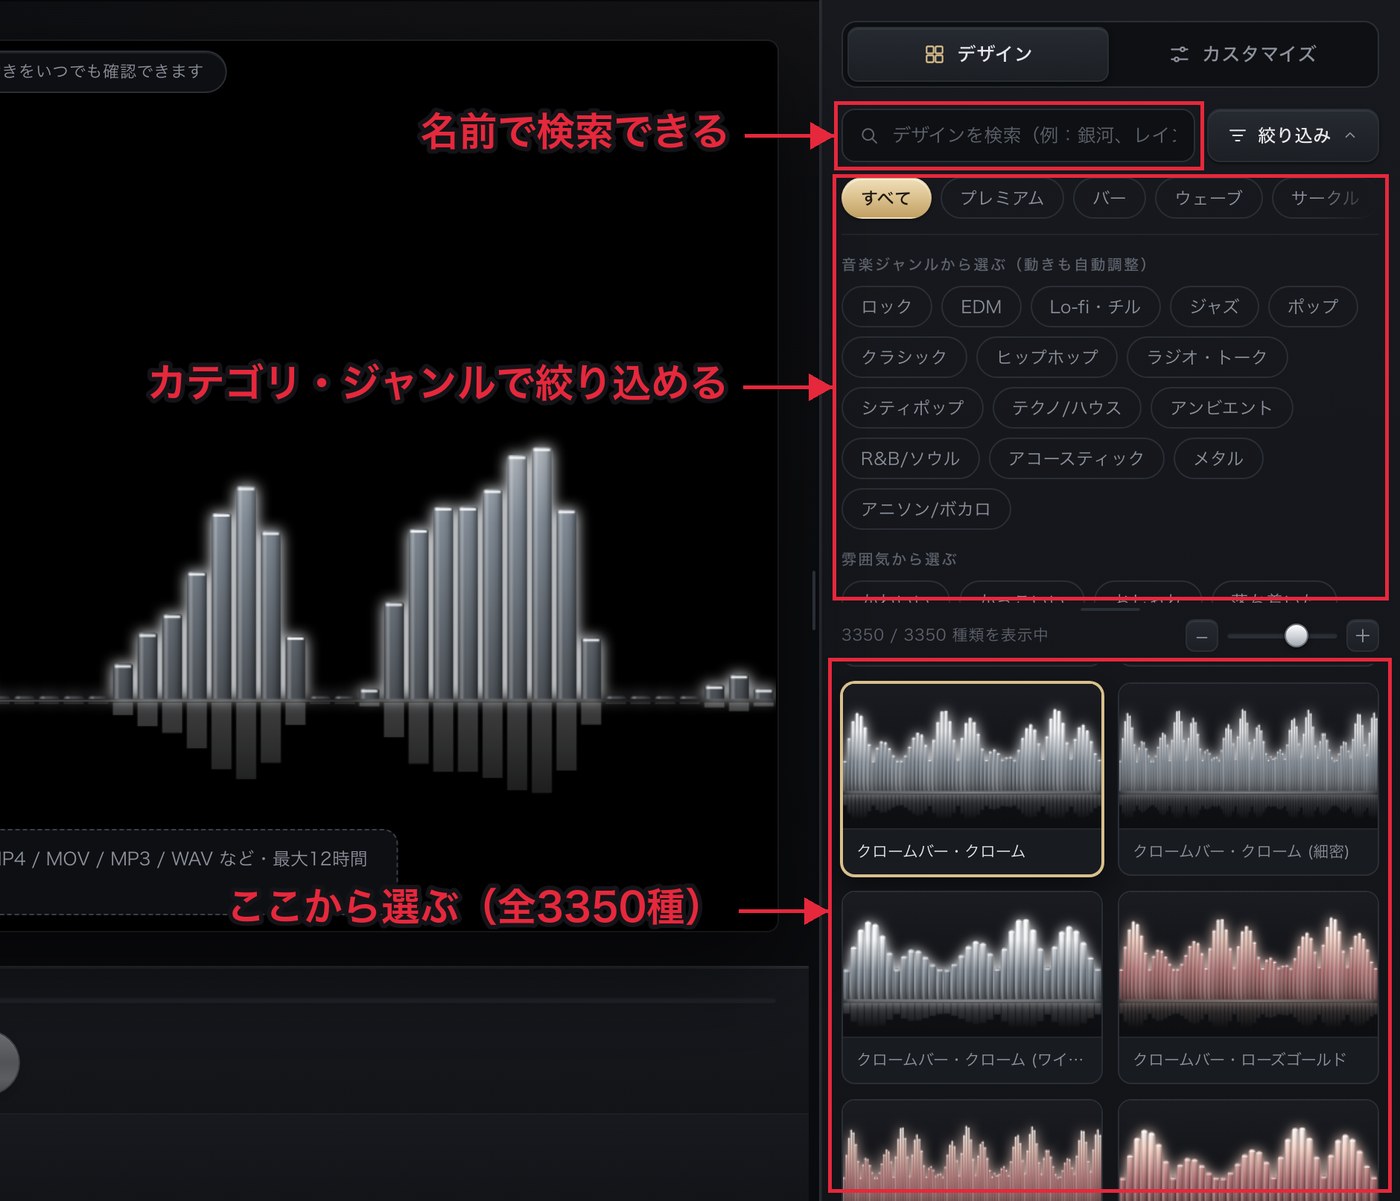Choose the Lo-fi・チル genre chip
1400x1201 pixels.
(x=1095, y=306)
